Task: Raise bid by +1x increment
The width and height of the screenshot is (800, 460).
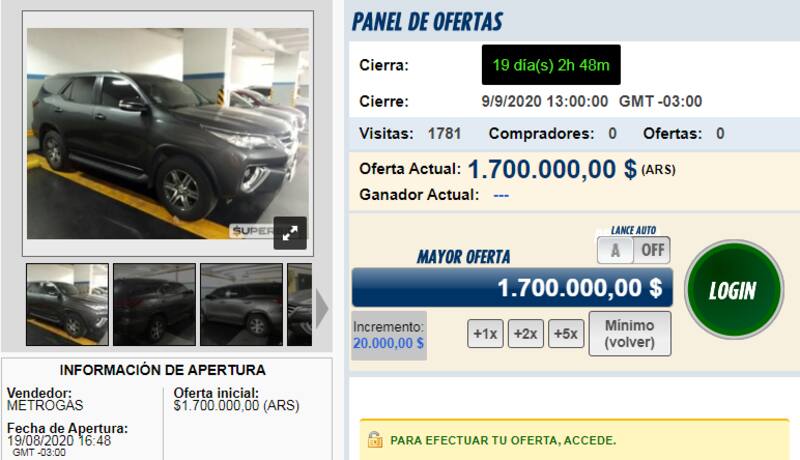Action: pos(485,334)
